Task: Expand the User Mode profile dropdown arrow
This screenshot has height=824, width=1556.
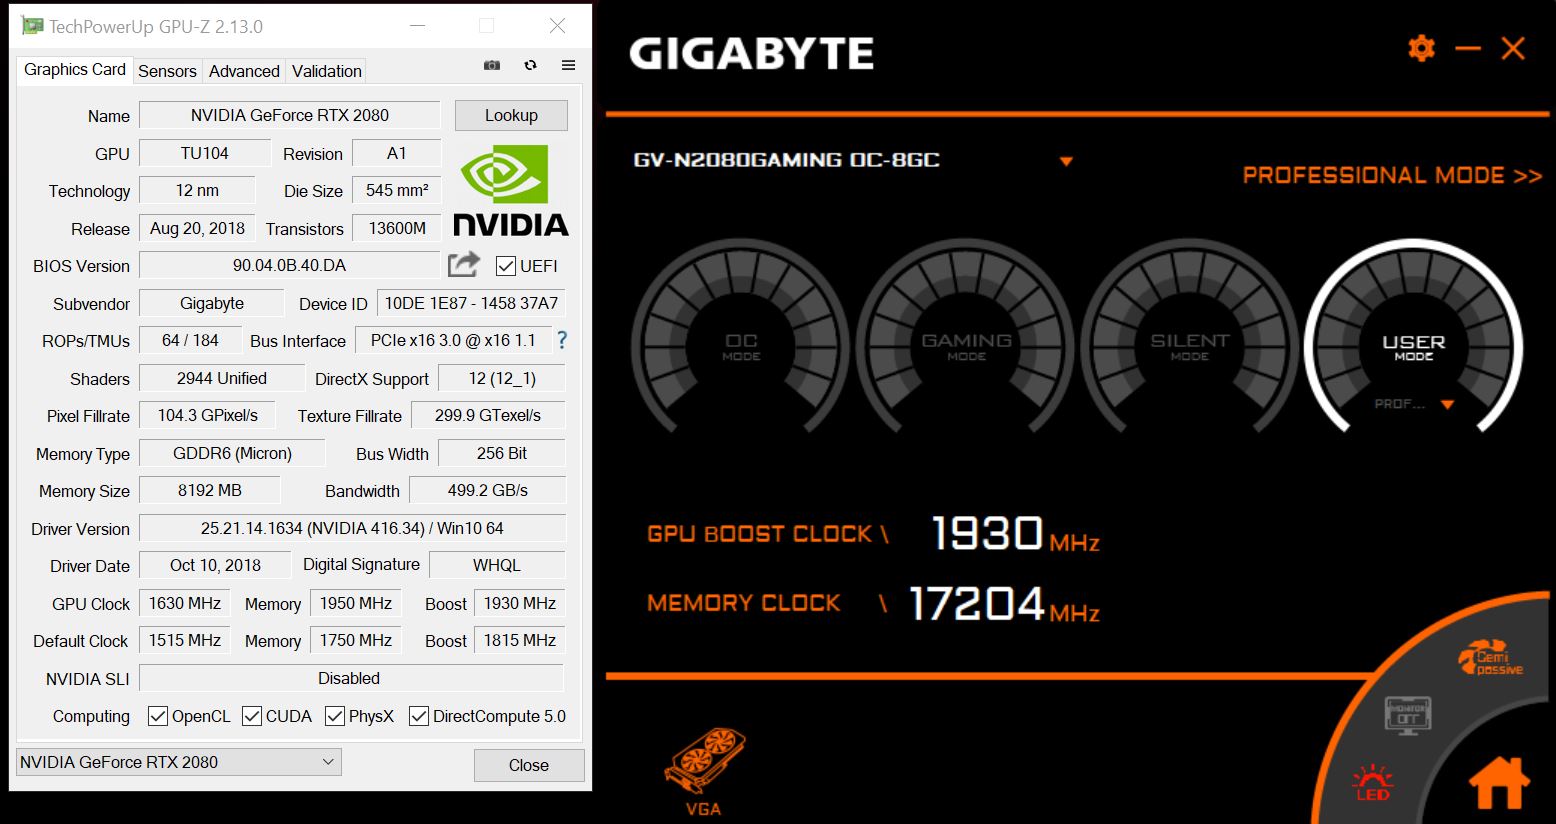Action: [x=1447, y=405]
